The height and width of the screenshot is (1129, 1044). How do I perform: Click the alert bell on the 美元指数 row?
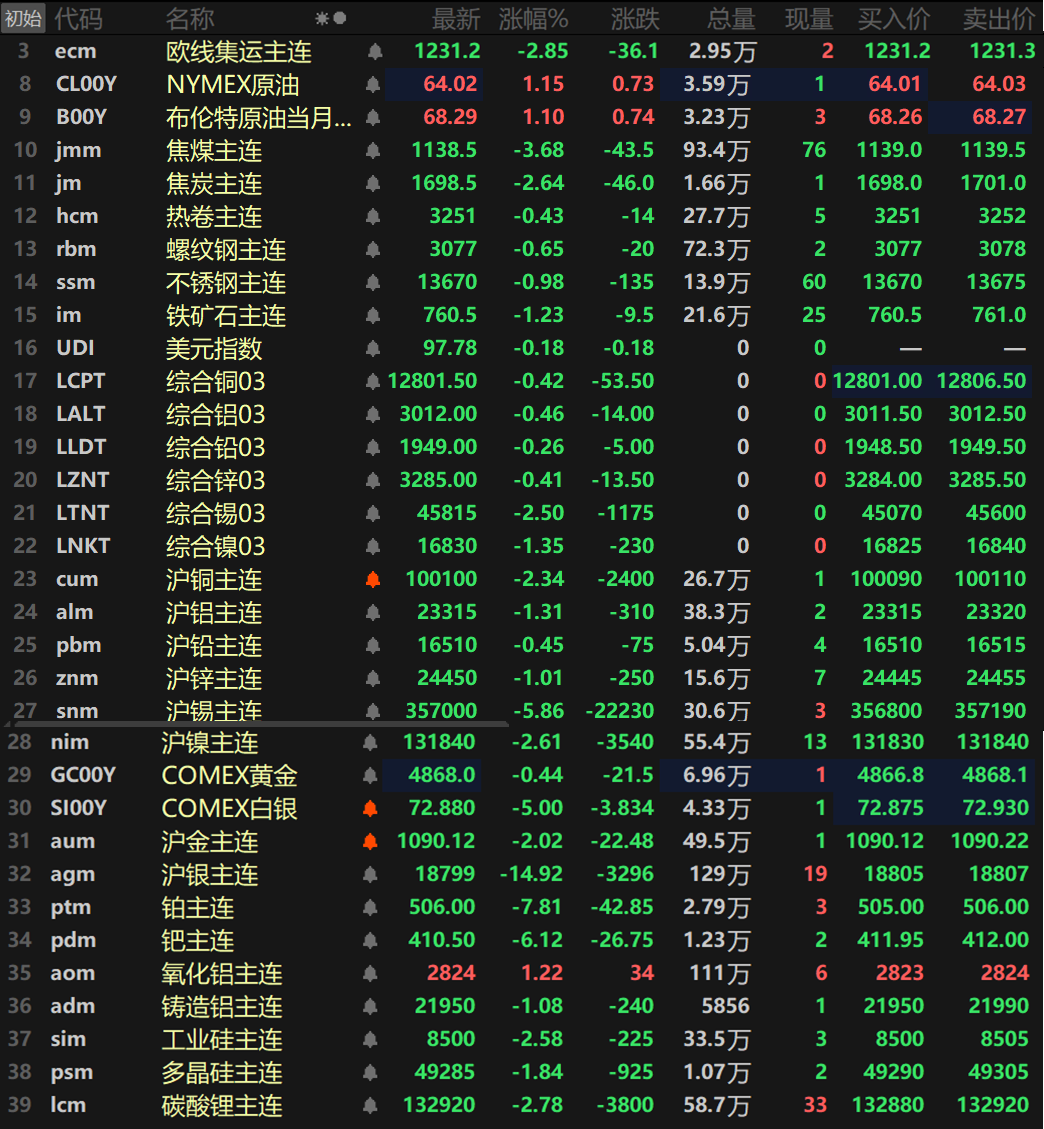pos(372,347)
